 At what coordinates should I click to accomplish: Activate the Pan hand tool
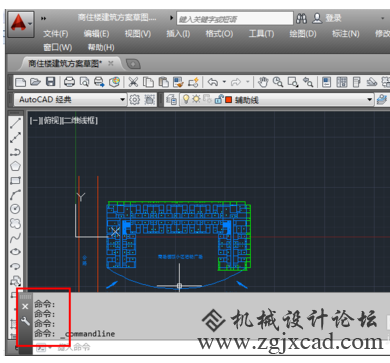(x=263, y=82)
